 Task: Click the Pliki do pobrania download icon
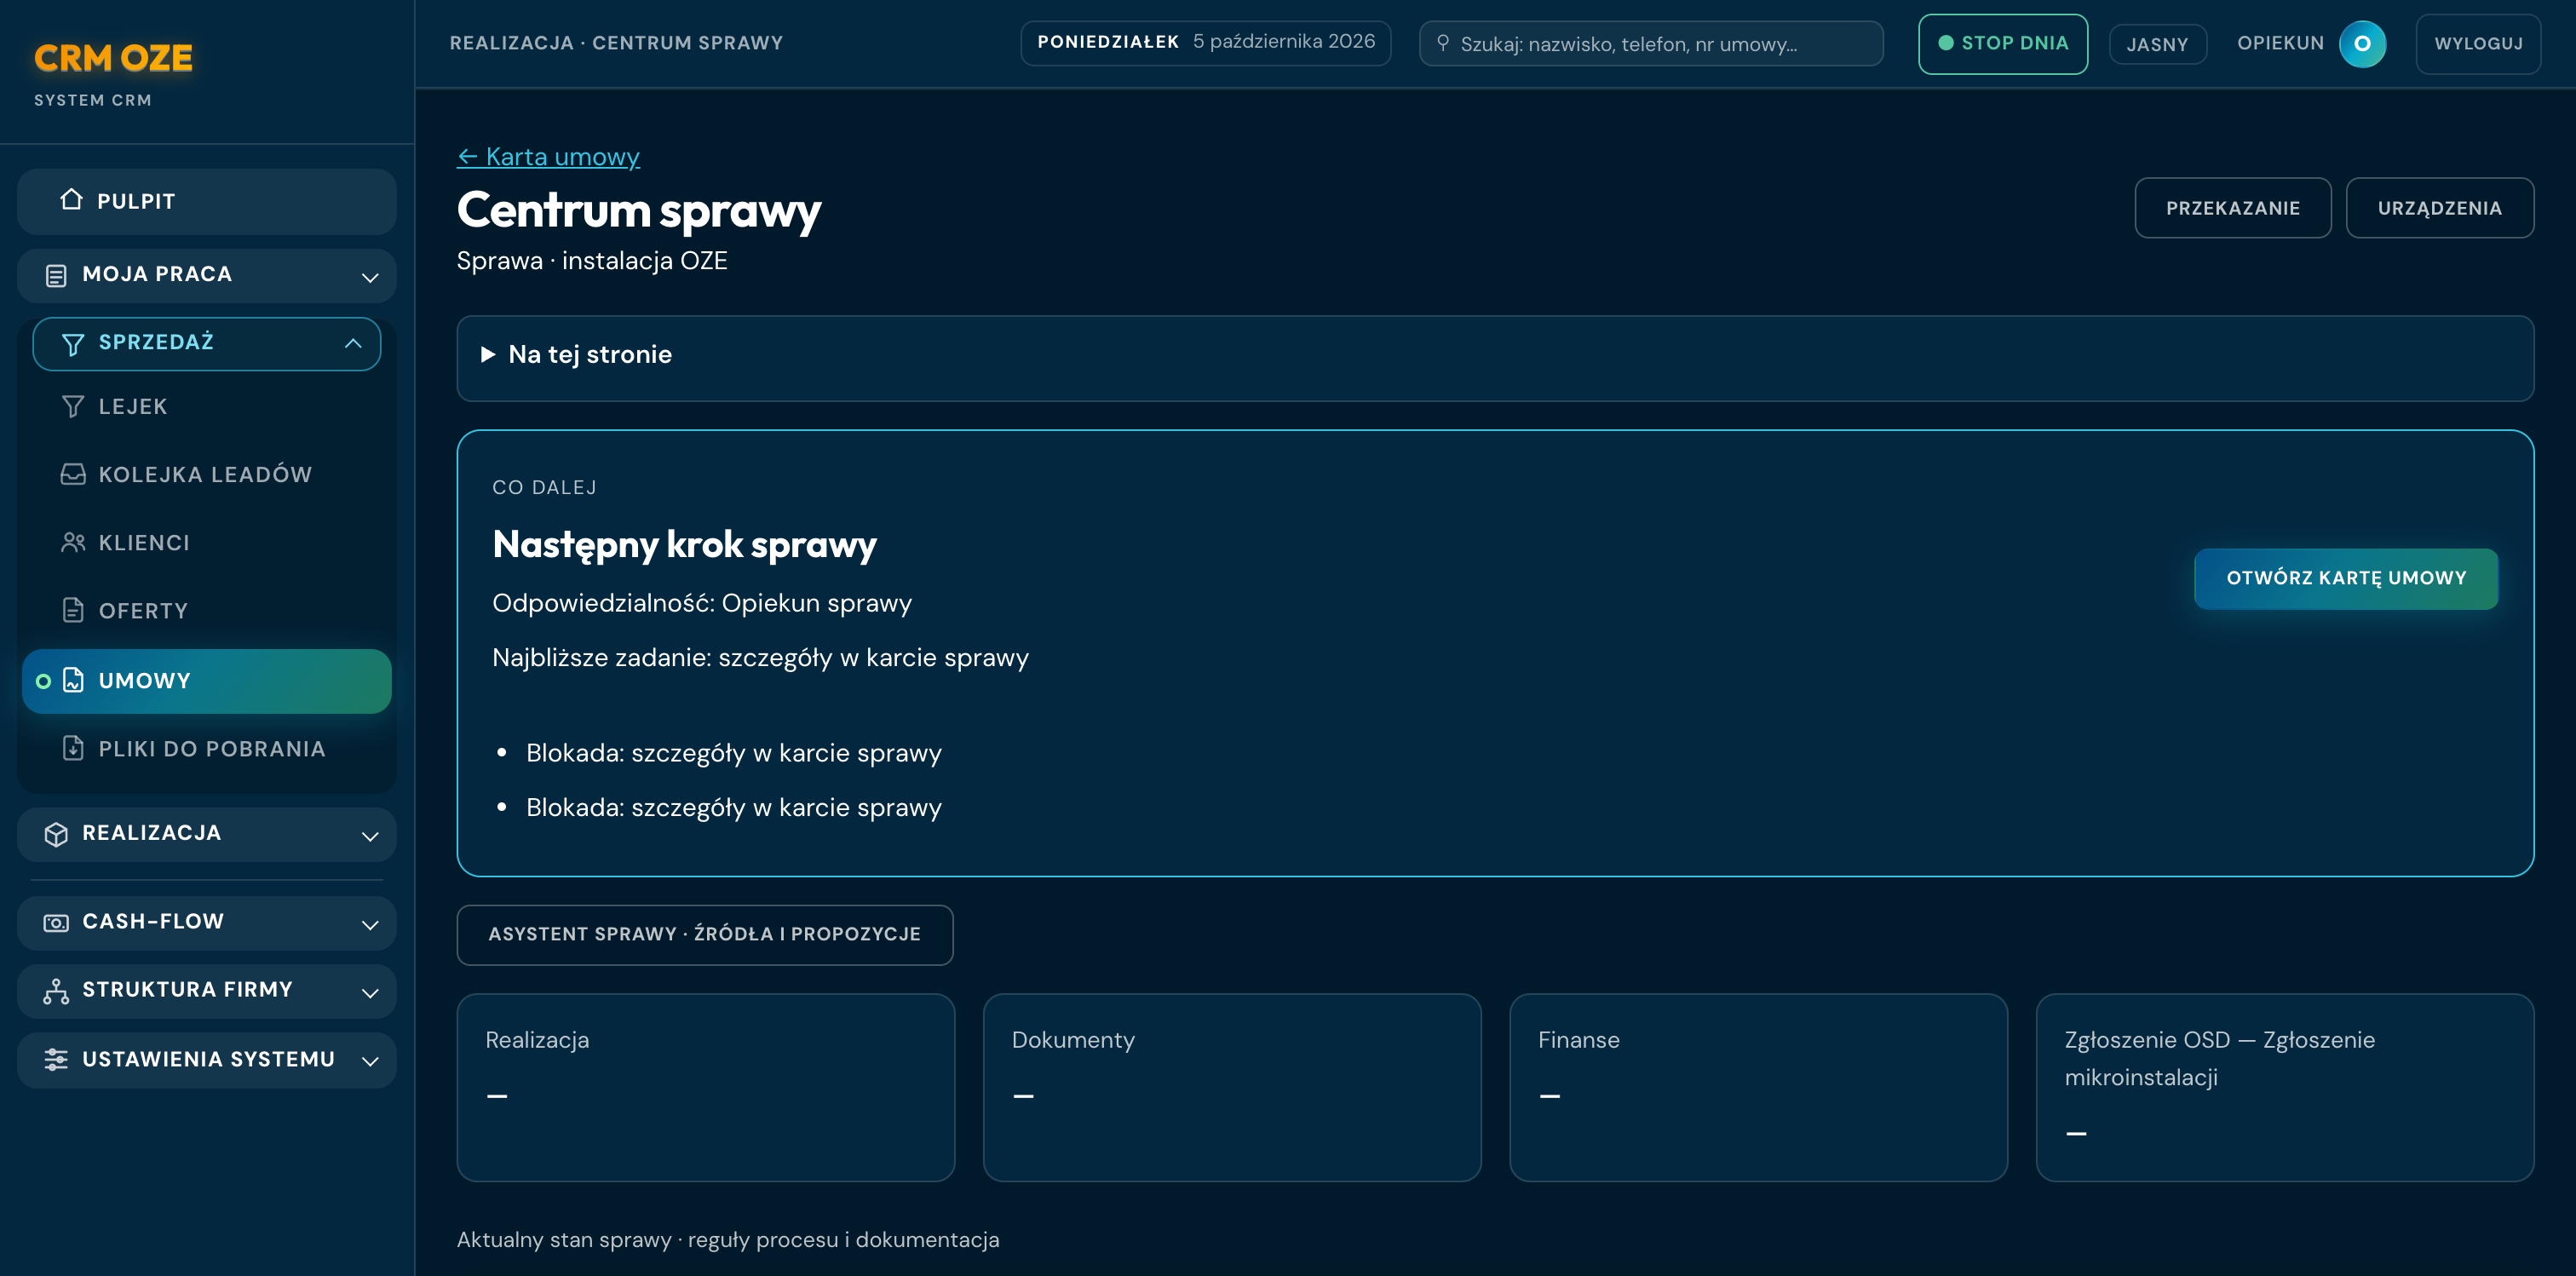pyautogui.click(x=73, y=748)
